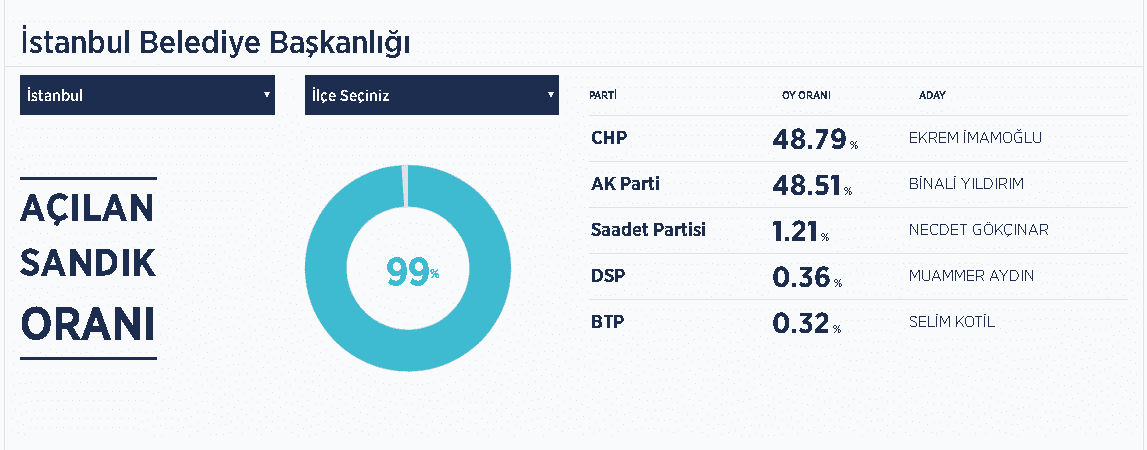
Task: Select the DSP party row
Action: point(858,277)
